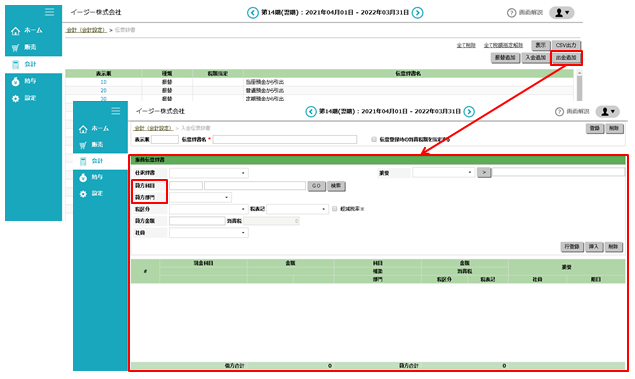Open the ホーム home icon in back window sidebar
The width and height of the screenshot is (635, 379).
15,31
